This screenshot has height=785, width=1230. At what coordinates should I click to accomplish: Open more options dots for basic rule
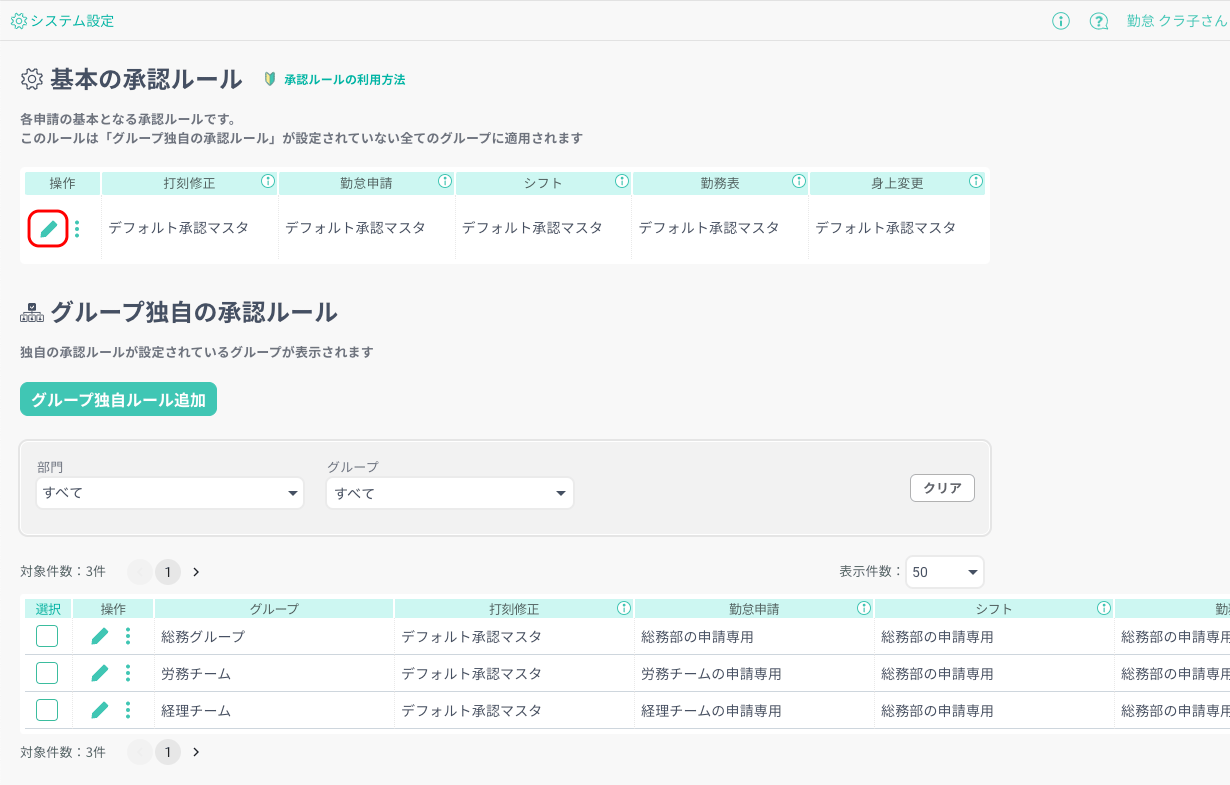(x=77, y=229)
